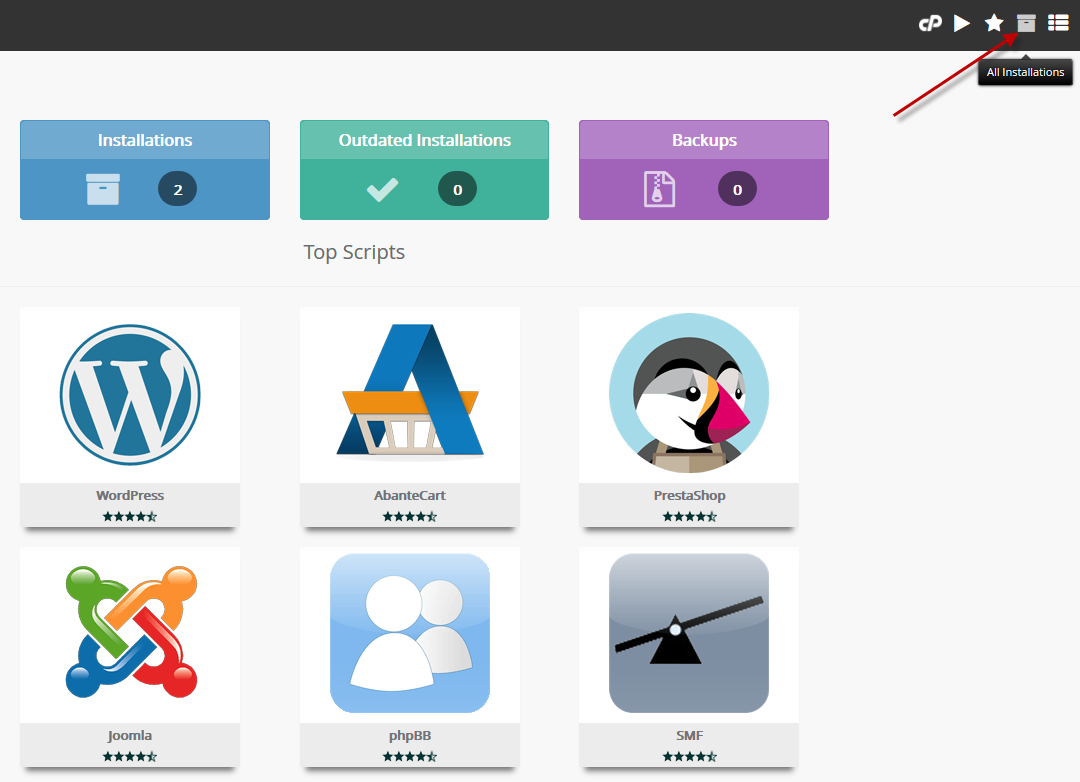Image resolution: width=1080 pixels, height=782 pixels.
Task: Select the SMF seesaw logo
Action: (689, 633)
